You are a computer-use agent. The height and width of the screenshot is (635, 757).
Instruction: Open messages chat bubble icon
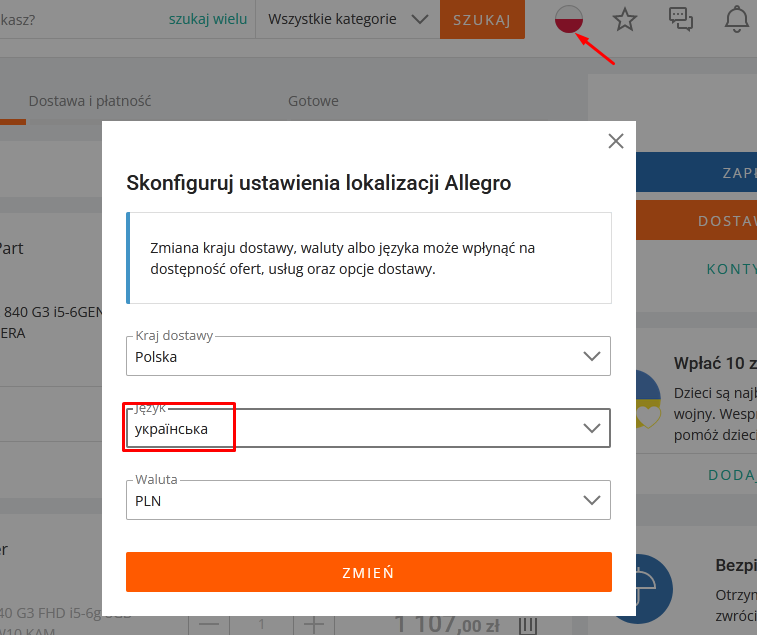tap(681, 19)
